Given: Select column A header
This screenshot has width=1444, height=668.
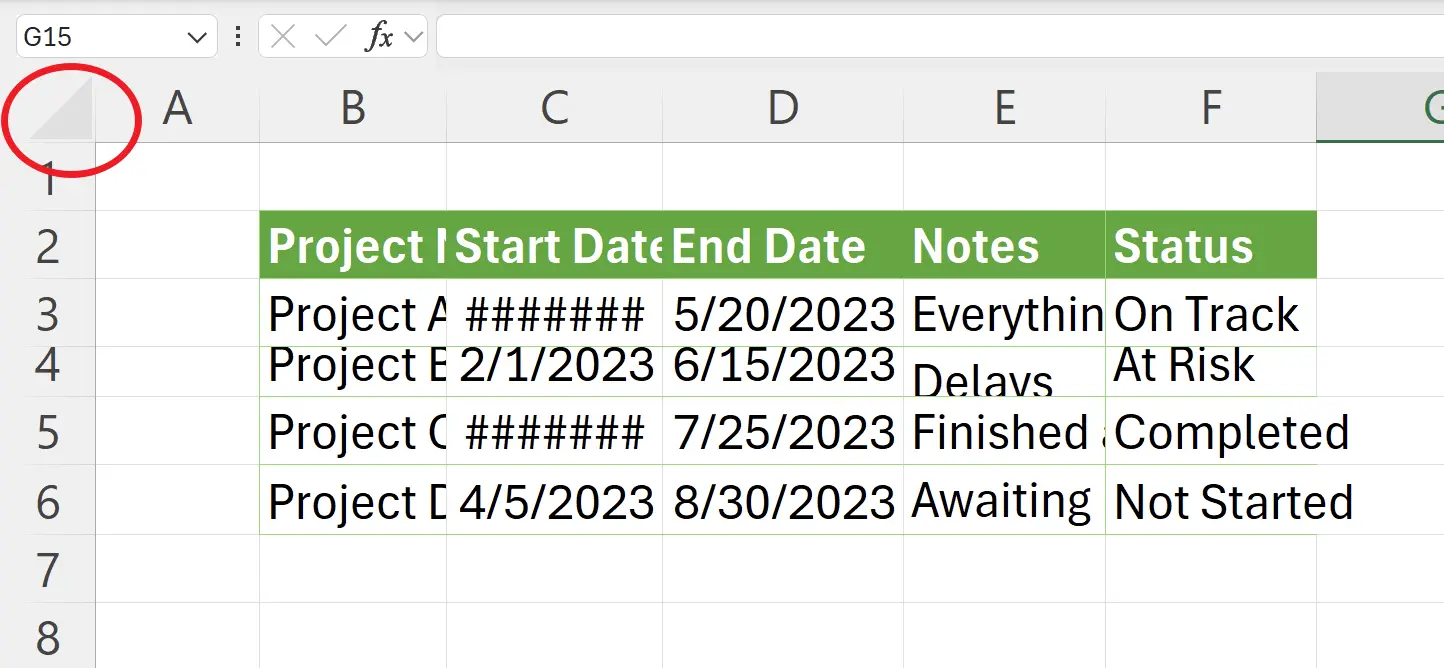Looking at the screenshot, I should (177, 108).
